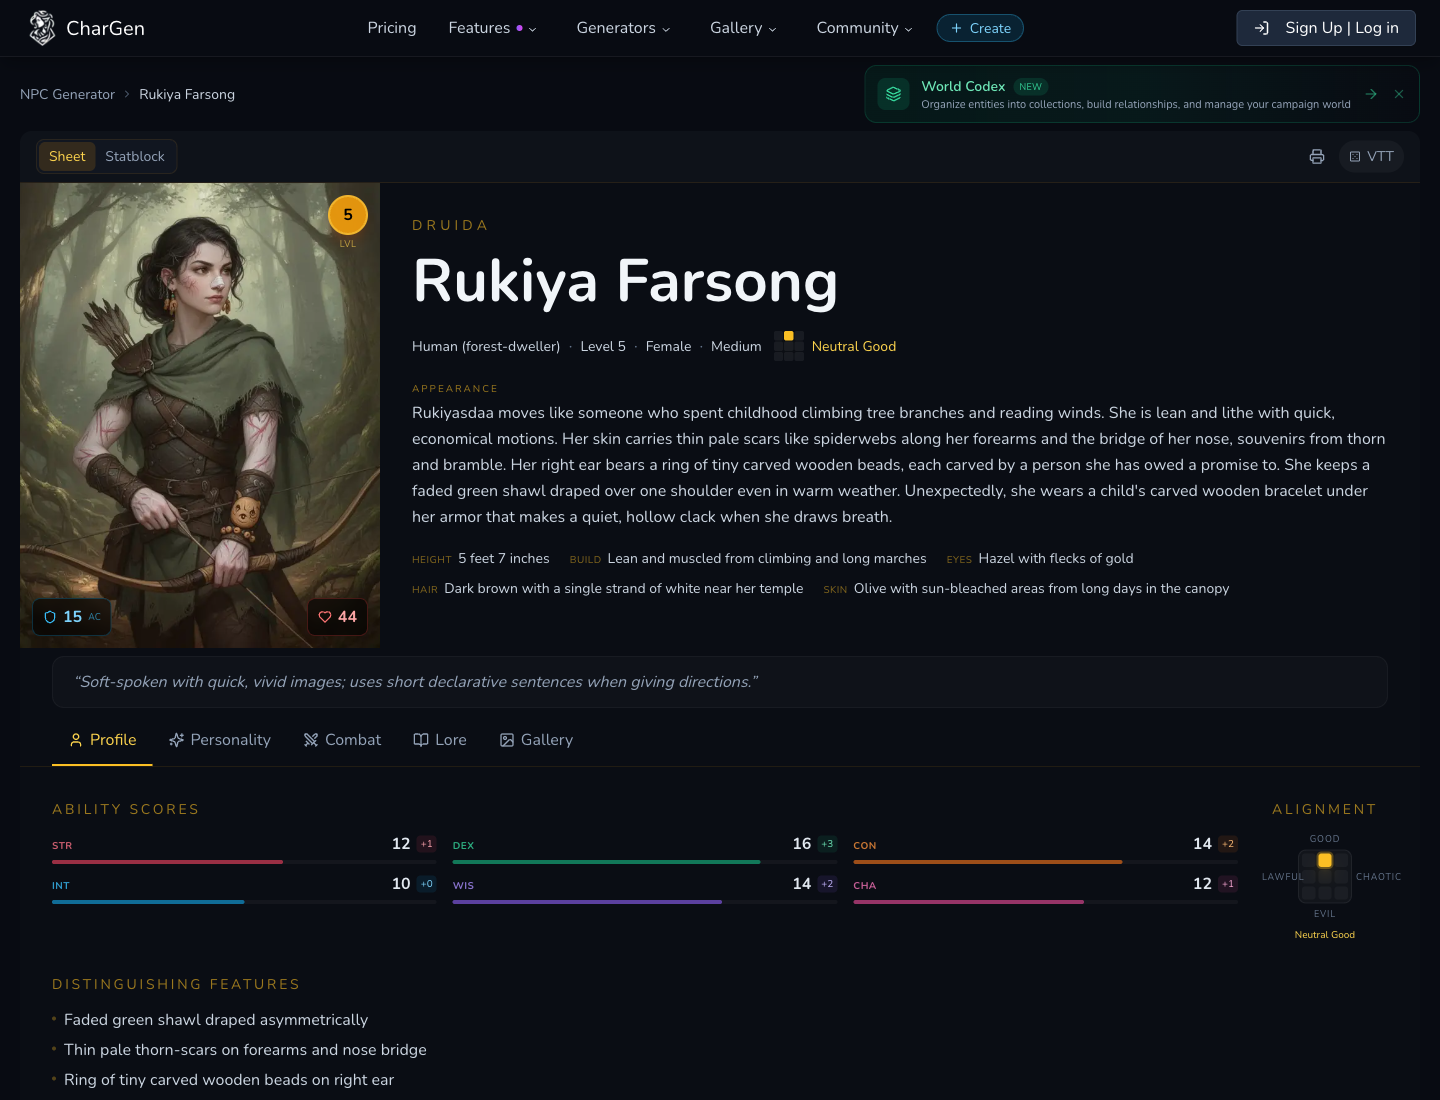
Task: Dismiss the World Codex banner
Action: [x=1399, y=93]
